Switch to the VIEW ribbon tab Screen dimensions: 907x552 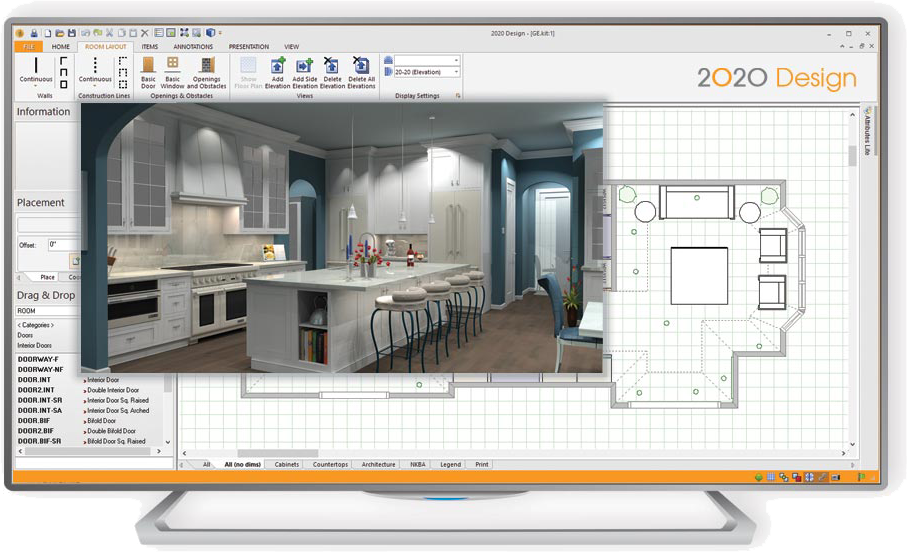(292, 47)
